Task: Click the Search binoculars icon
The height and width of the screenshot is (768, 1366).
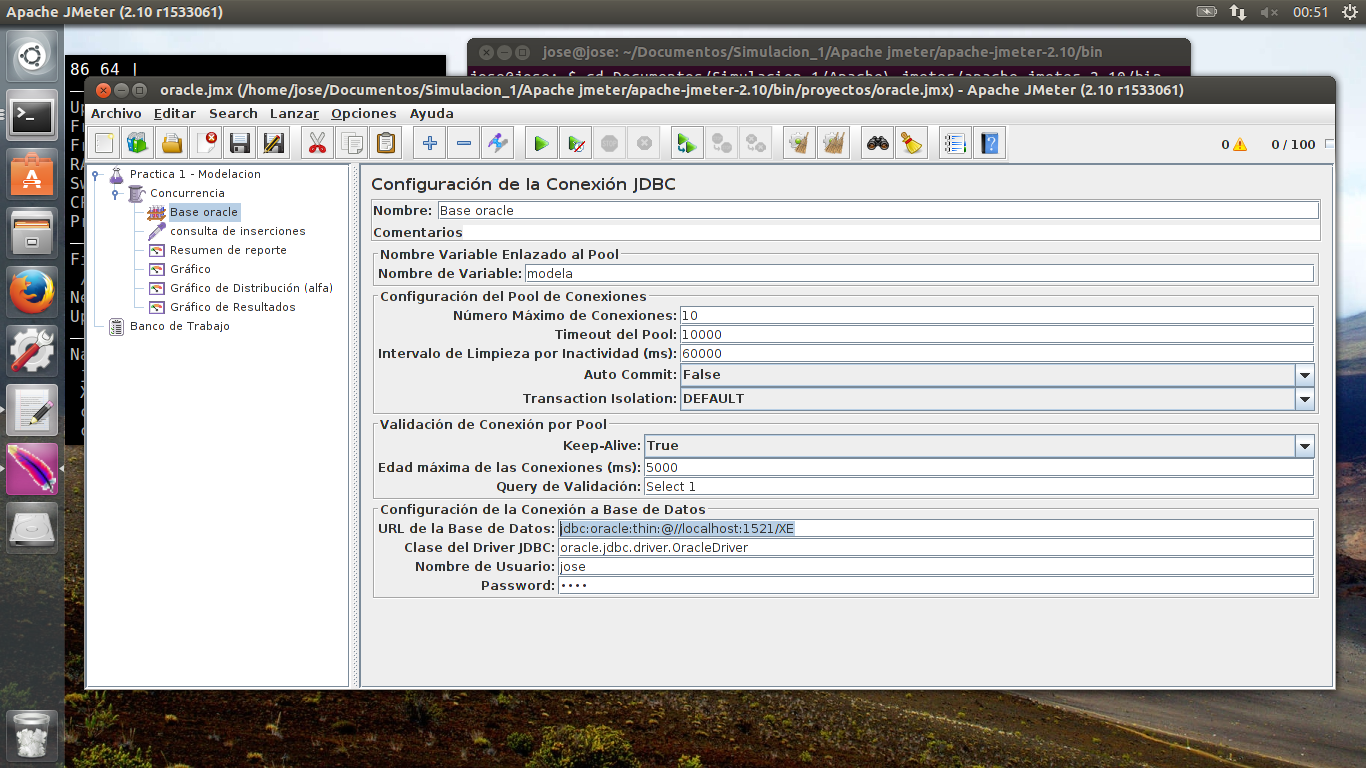Action: (x=878, y=144)
